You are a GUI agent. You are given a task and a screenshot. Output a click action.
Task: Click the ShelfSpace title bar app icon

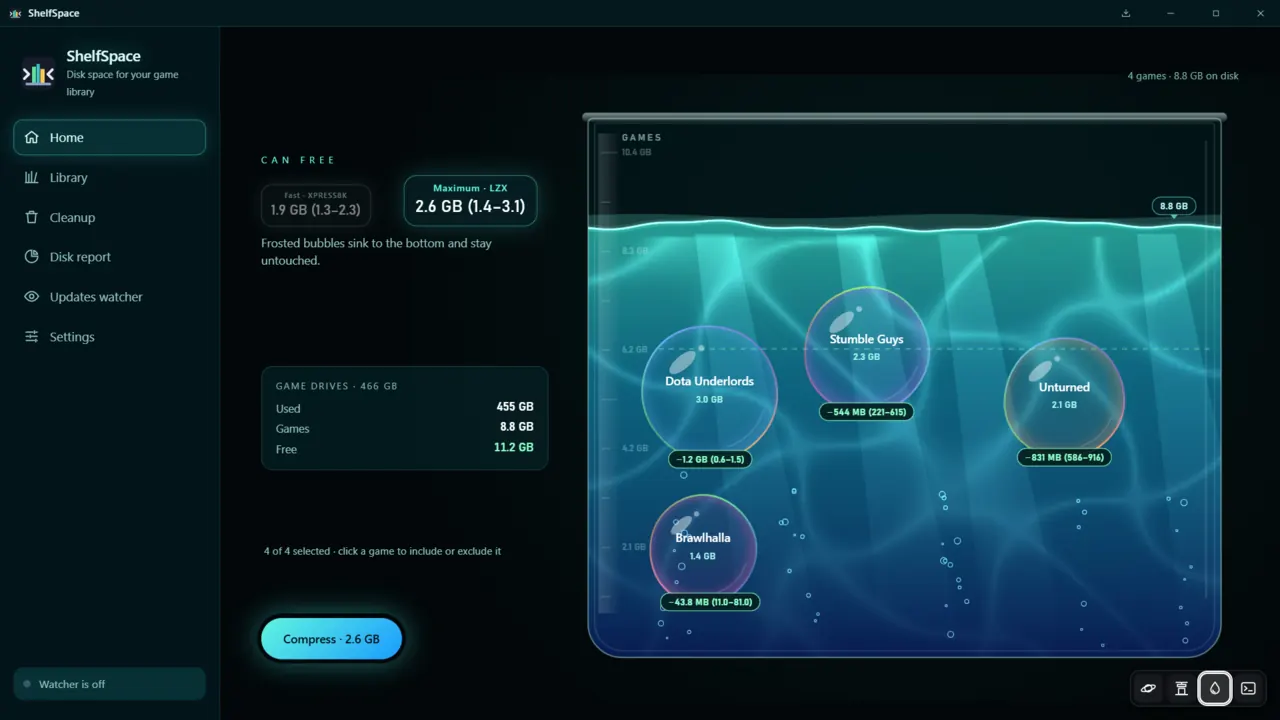click(x=15, y=13)
